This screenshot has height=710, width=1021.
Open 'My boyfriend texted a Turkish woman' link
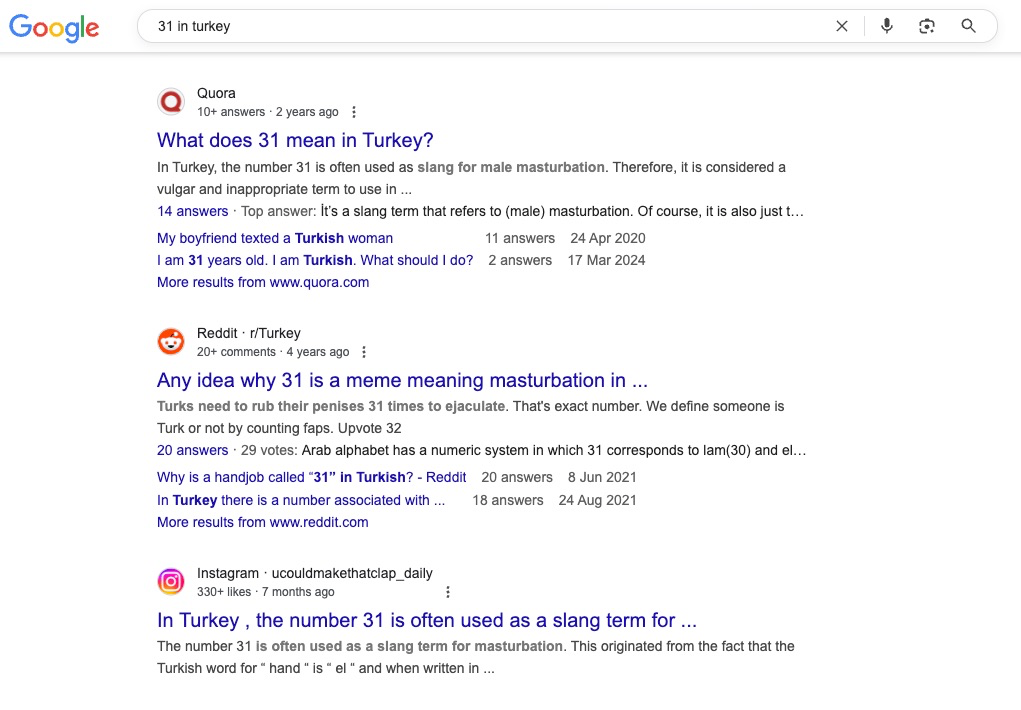click(275, 238)
